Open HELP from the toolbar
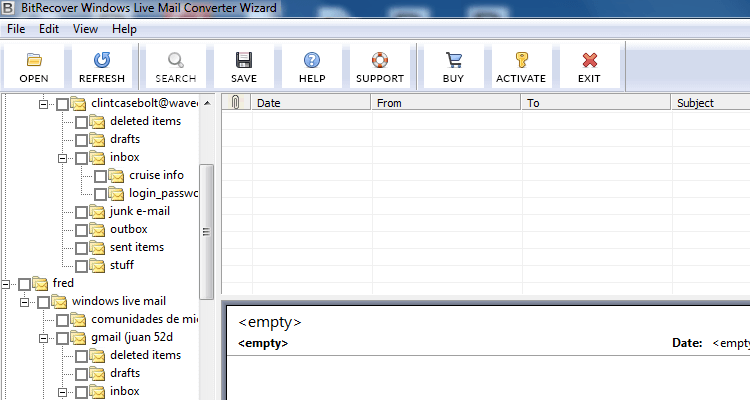This screenshot has width=750, height=400. point(312,67)
